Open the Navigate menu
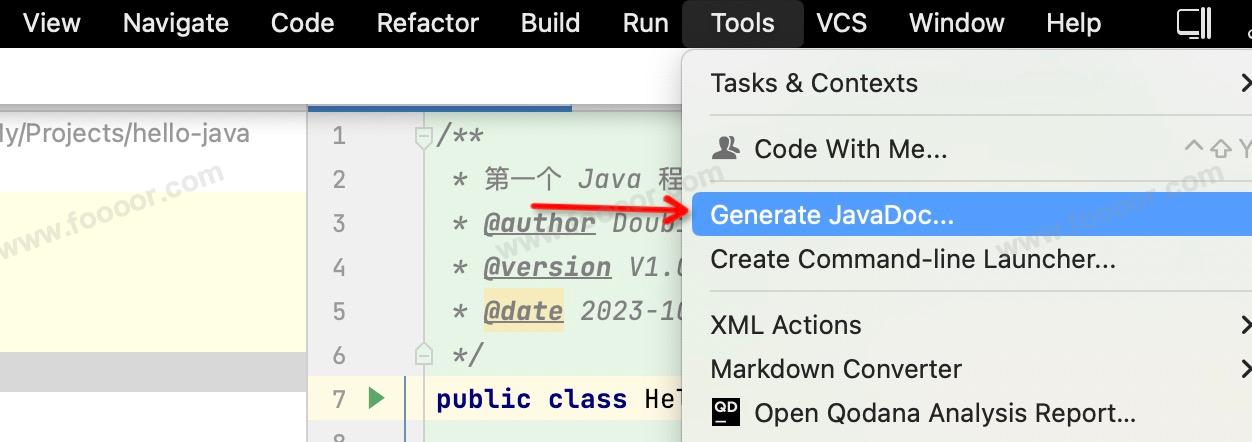The height and width of the screenshot is (442, 1252). [x=176, y=23]
